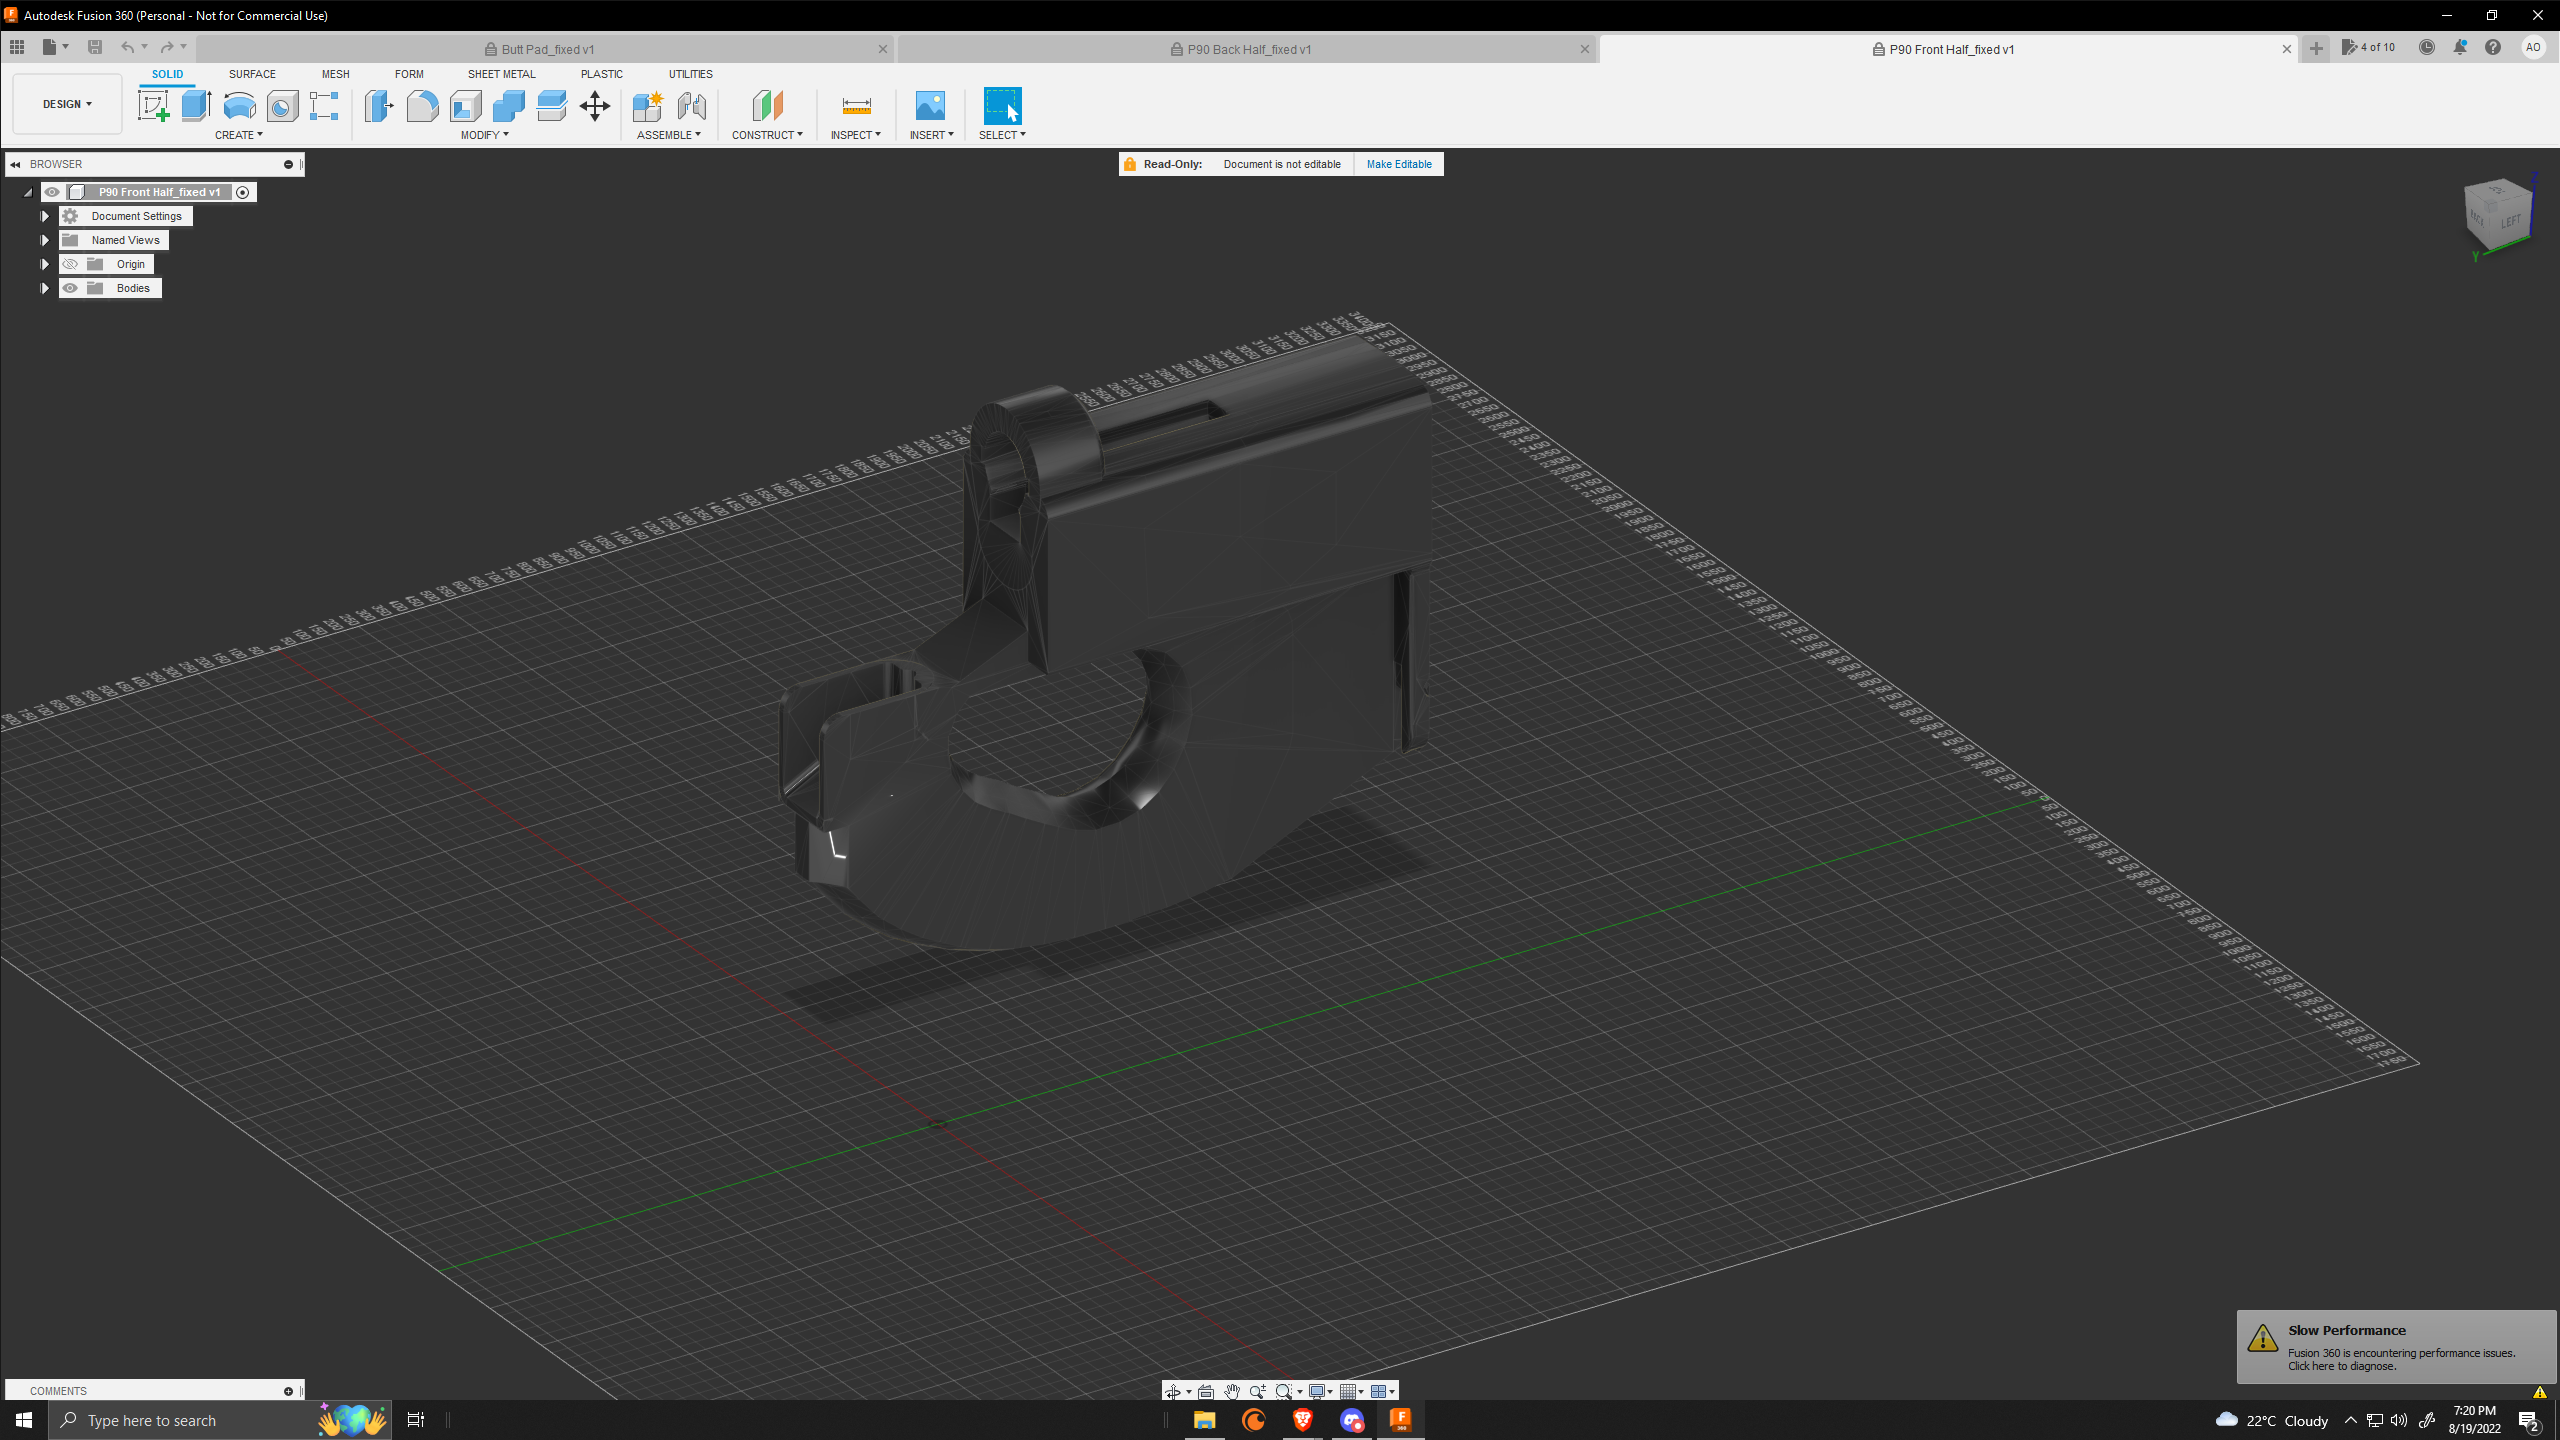Viewport: 2560px width, 1440px height.
Task: Hide the Bodies folder
Action: [x=70, y=288]
